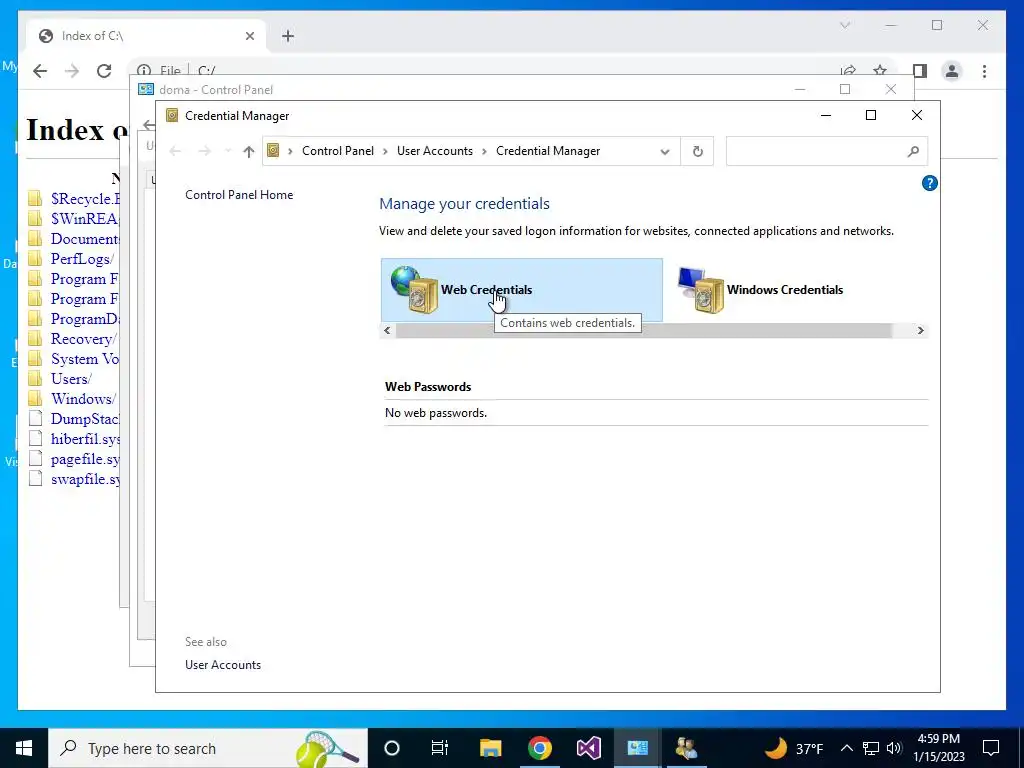This screenshot has height=768, width=1024.
Task: Click Chrome share page icon
Action: click(848, 71)
